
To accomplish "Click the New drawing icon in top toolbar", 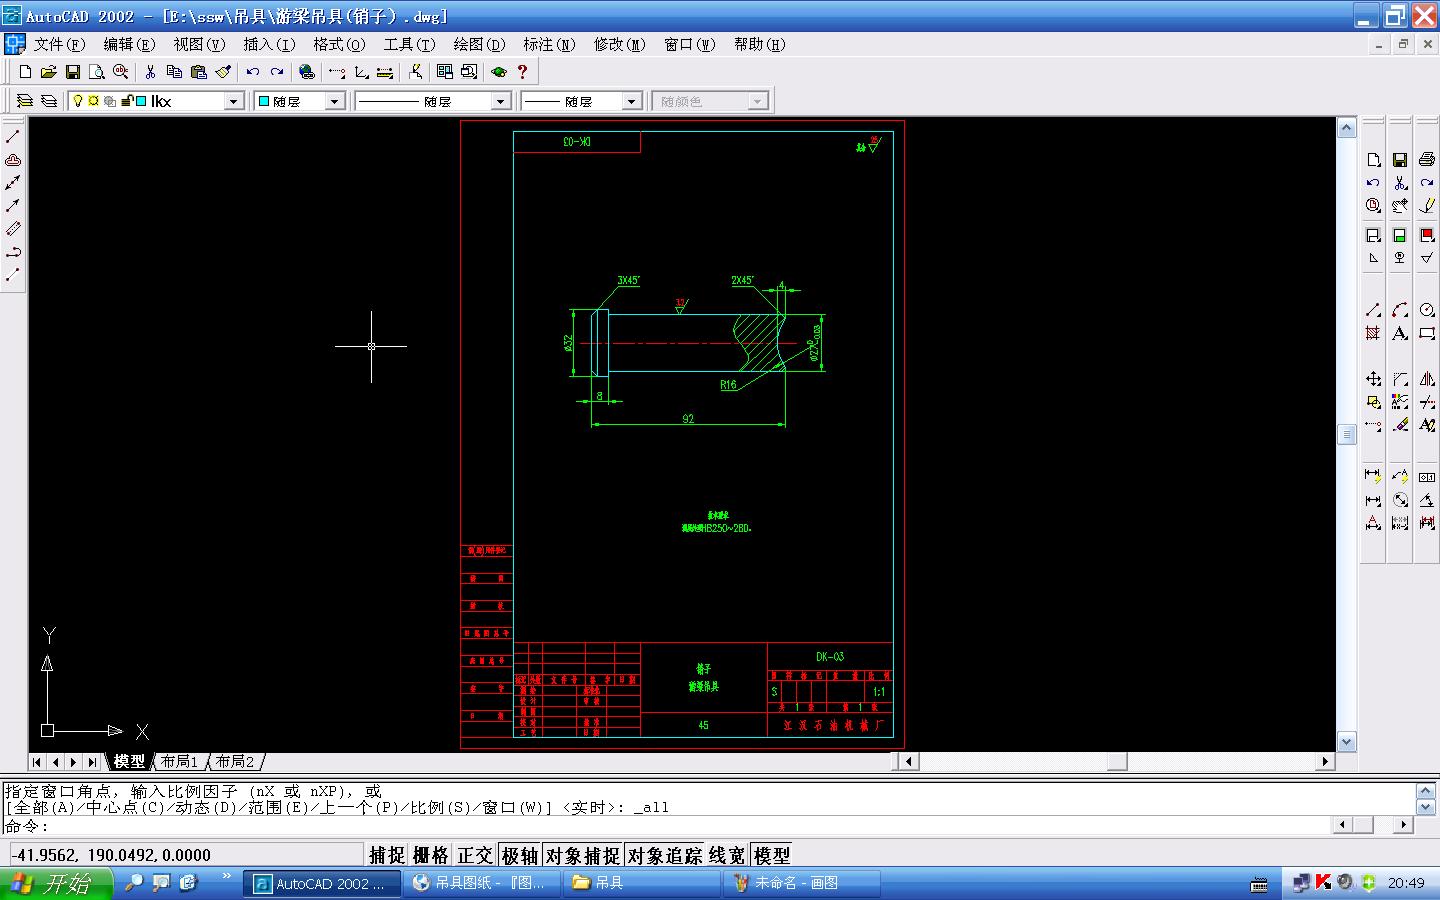I will click(26, 72).
